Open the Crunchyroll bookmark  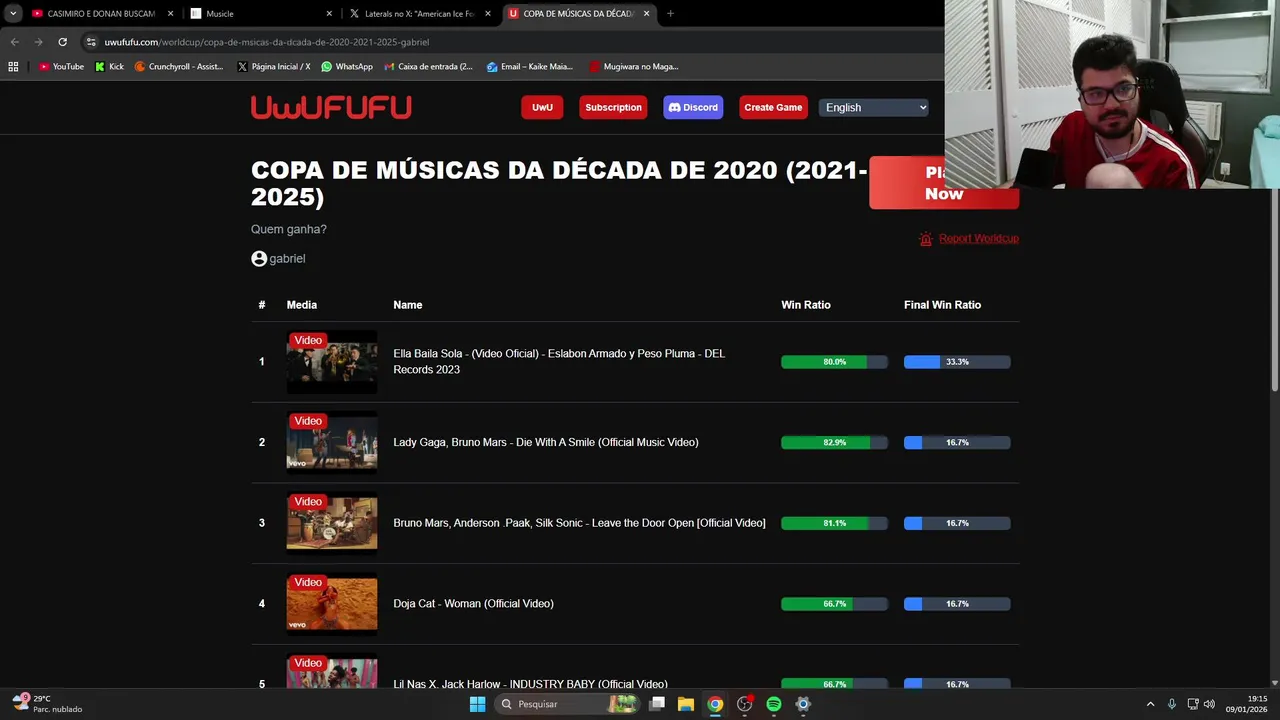pyautogui.click(x=179, y=67)
